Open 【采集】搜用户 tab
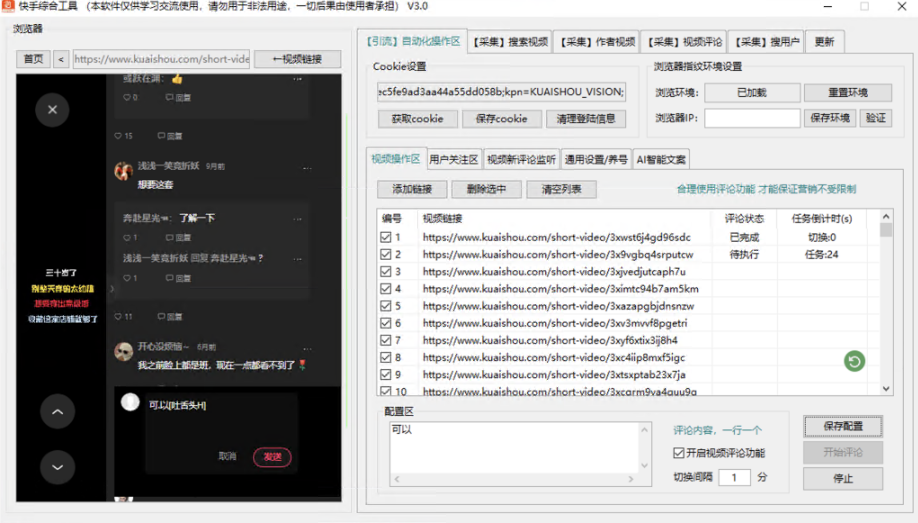Screen dimensions: 918x523 click(x=767, y=42)
